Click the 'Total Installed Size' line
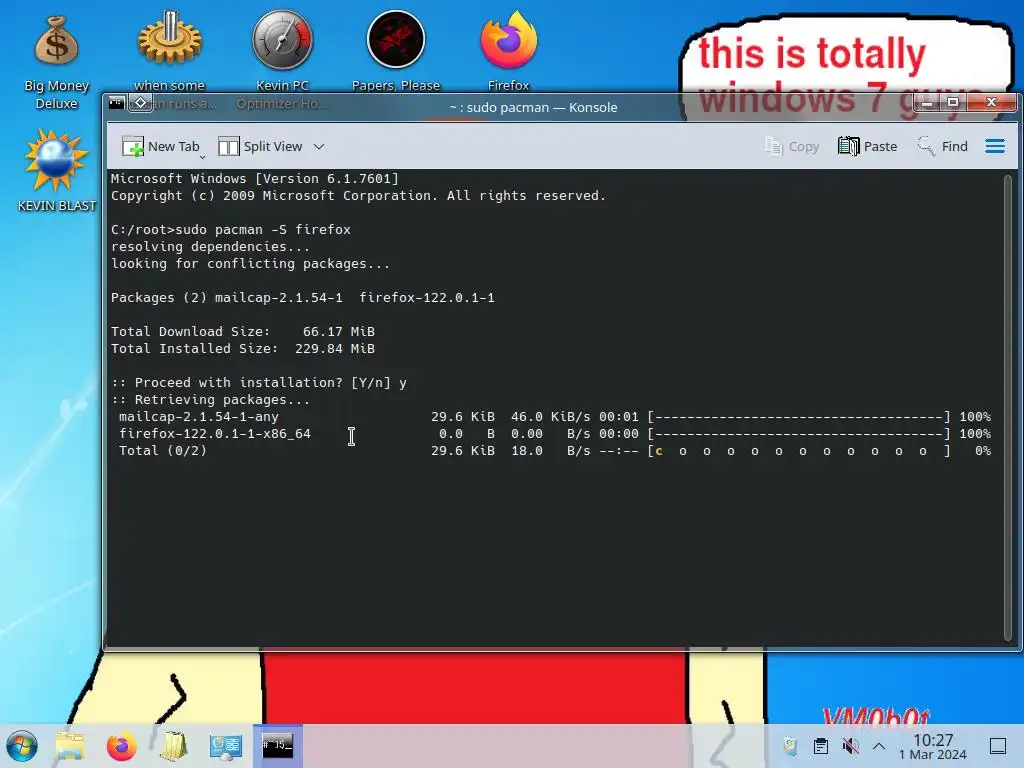Image resolution: width=1024 pixels, height=768 pixels. [242, 348]
